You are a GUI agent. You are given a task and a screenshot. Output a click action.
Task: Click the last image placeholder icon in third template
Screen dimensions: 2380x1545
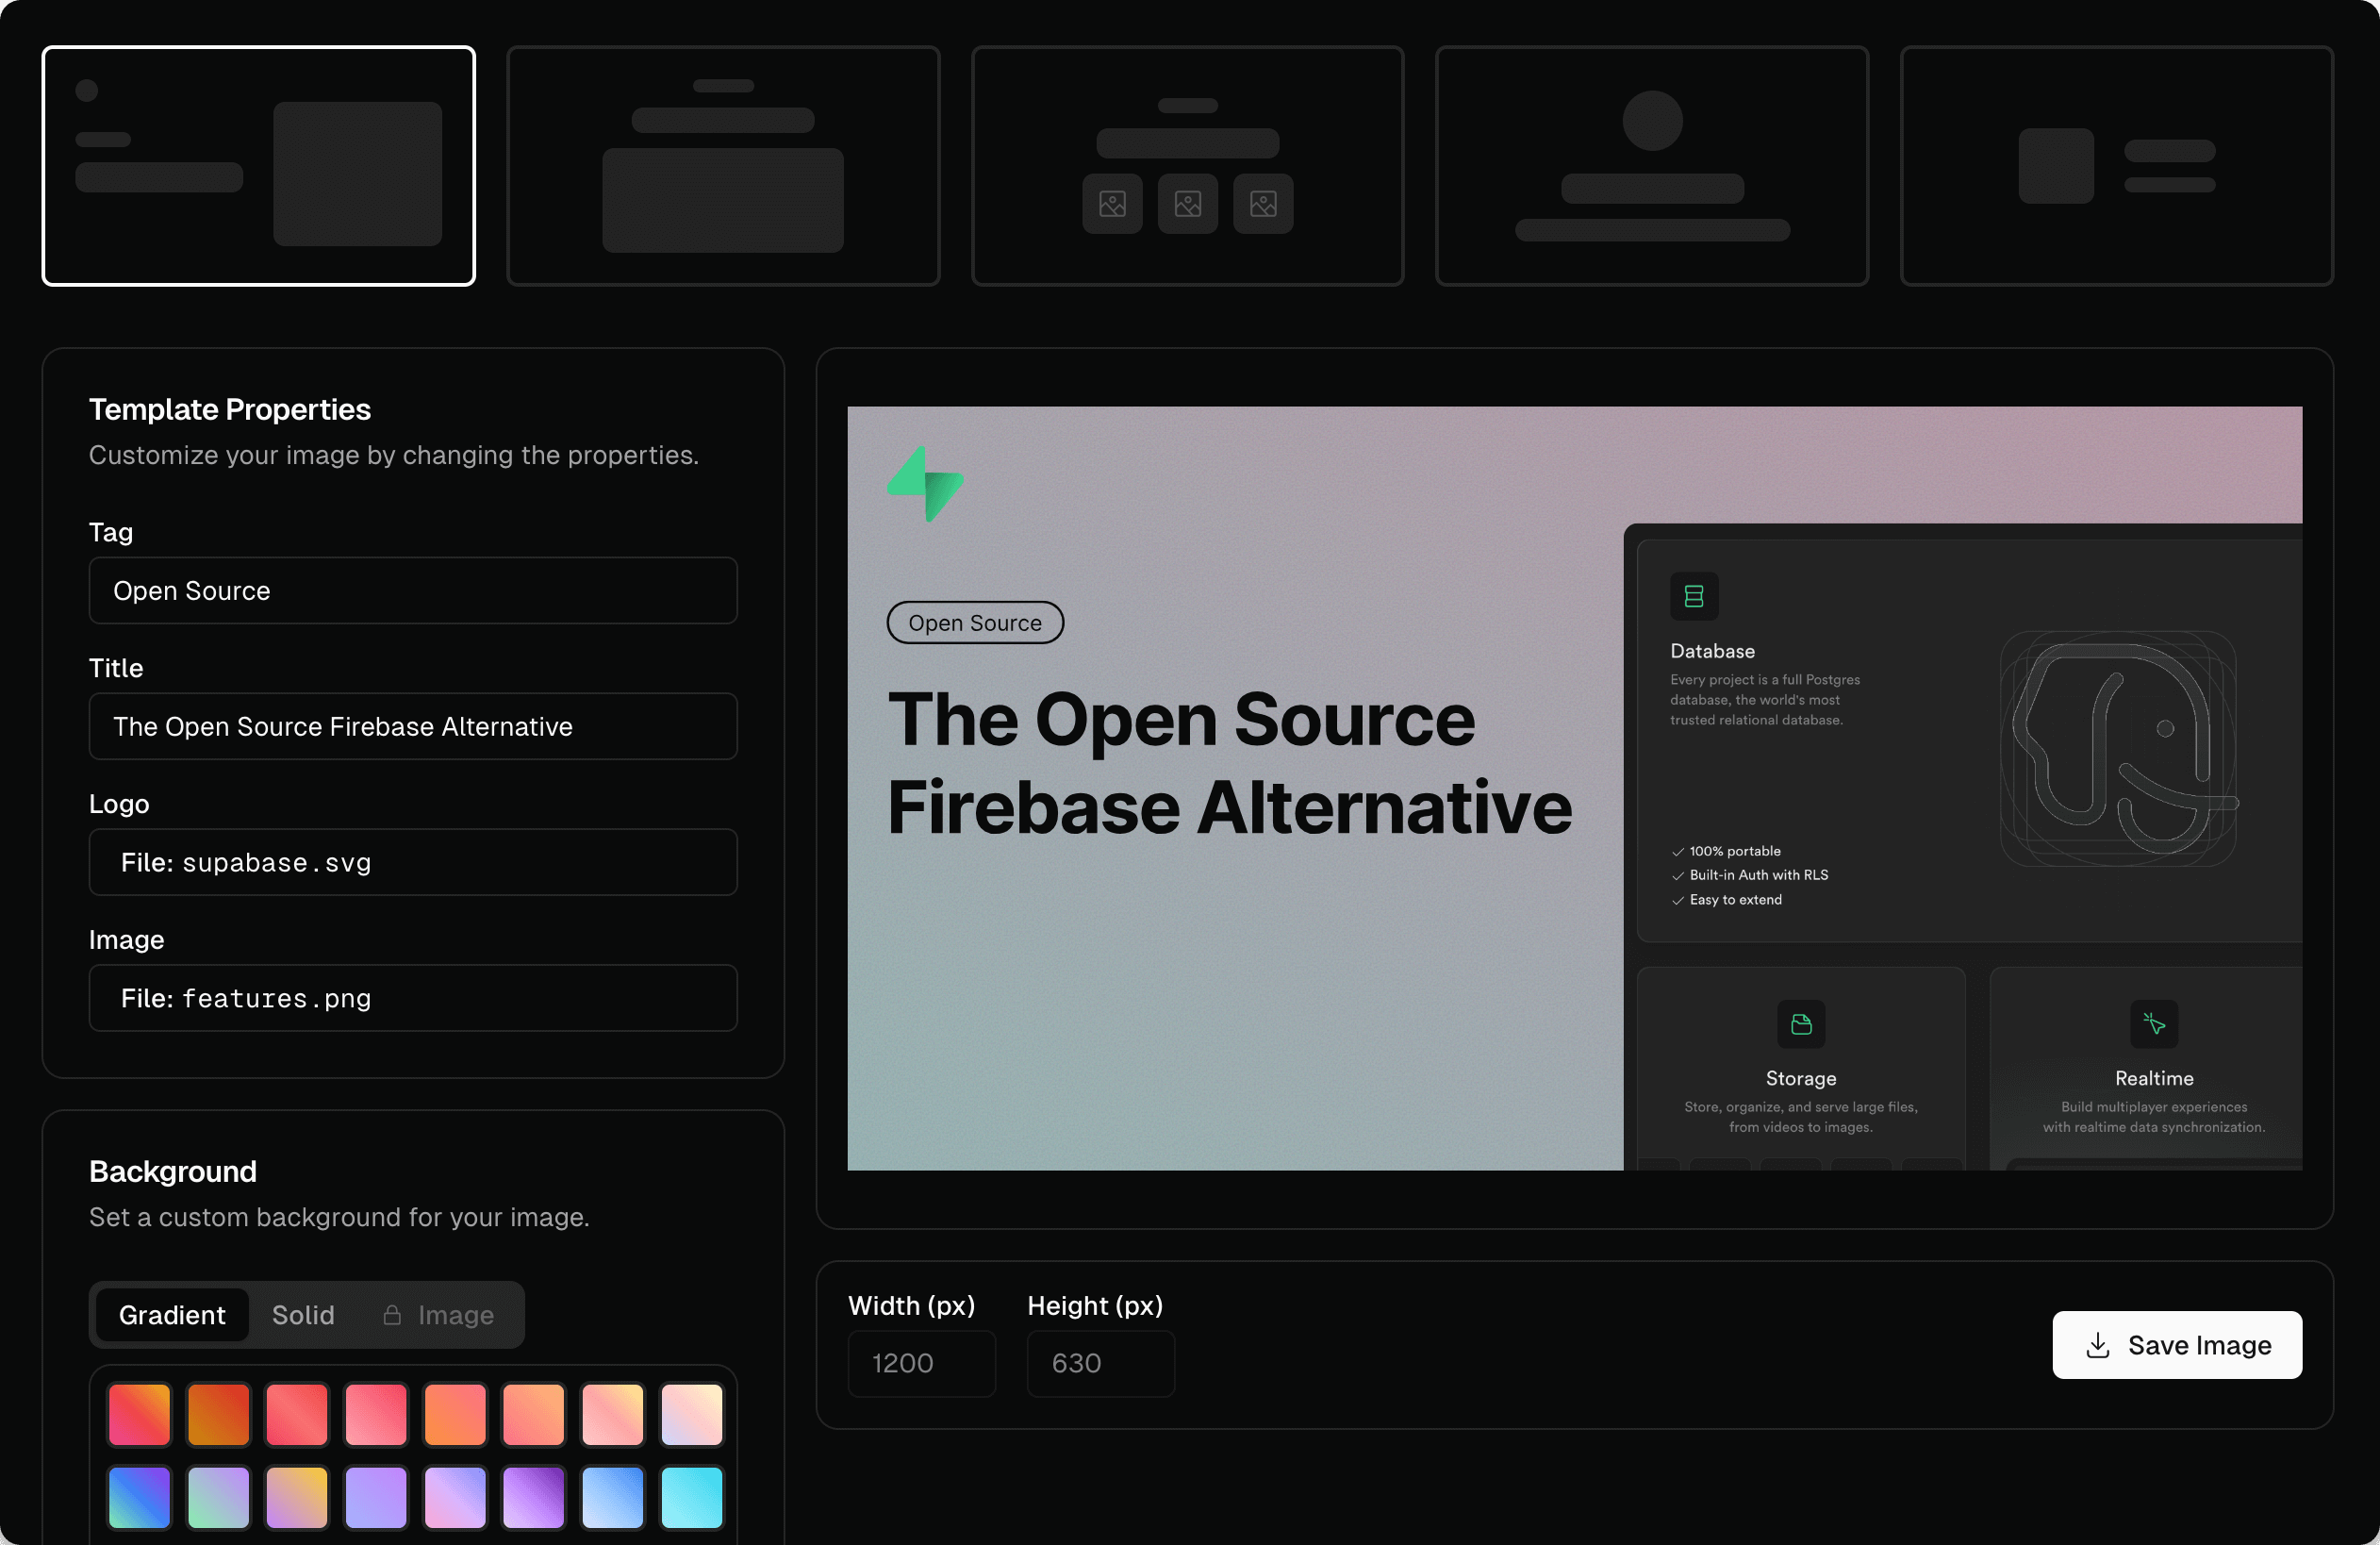(x=1263, y=204)
